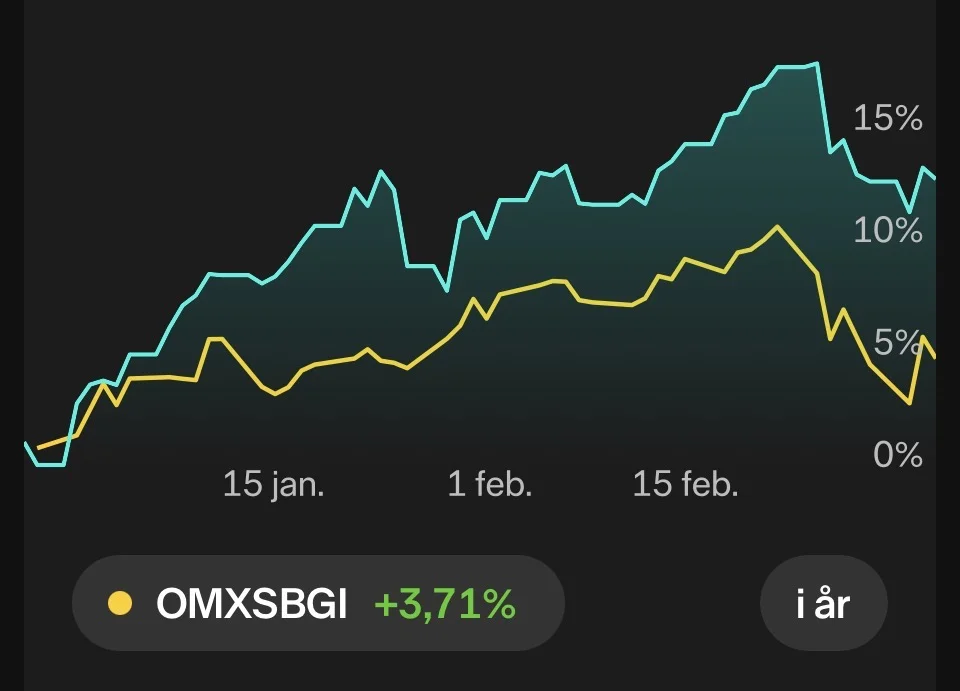Click the teal line's sharp dip before 1 feb.

coord(447,290)
